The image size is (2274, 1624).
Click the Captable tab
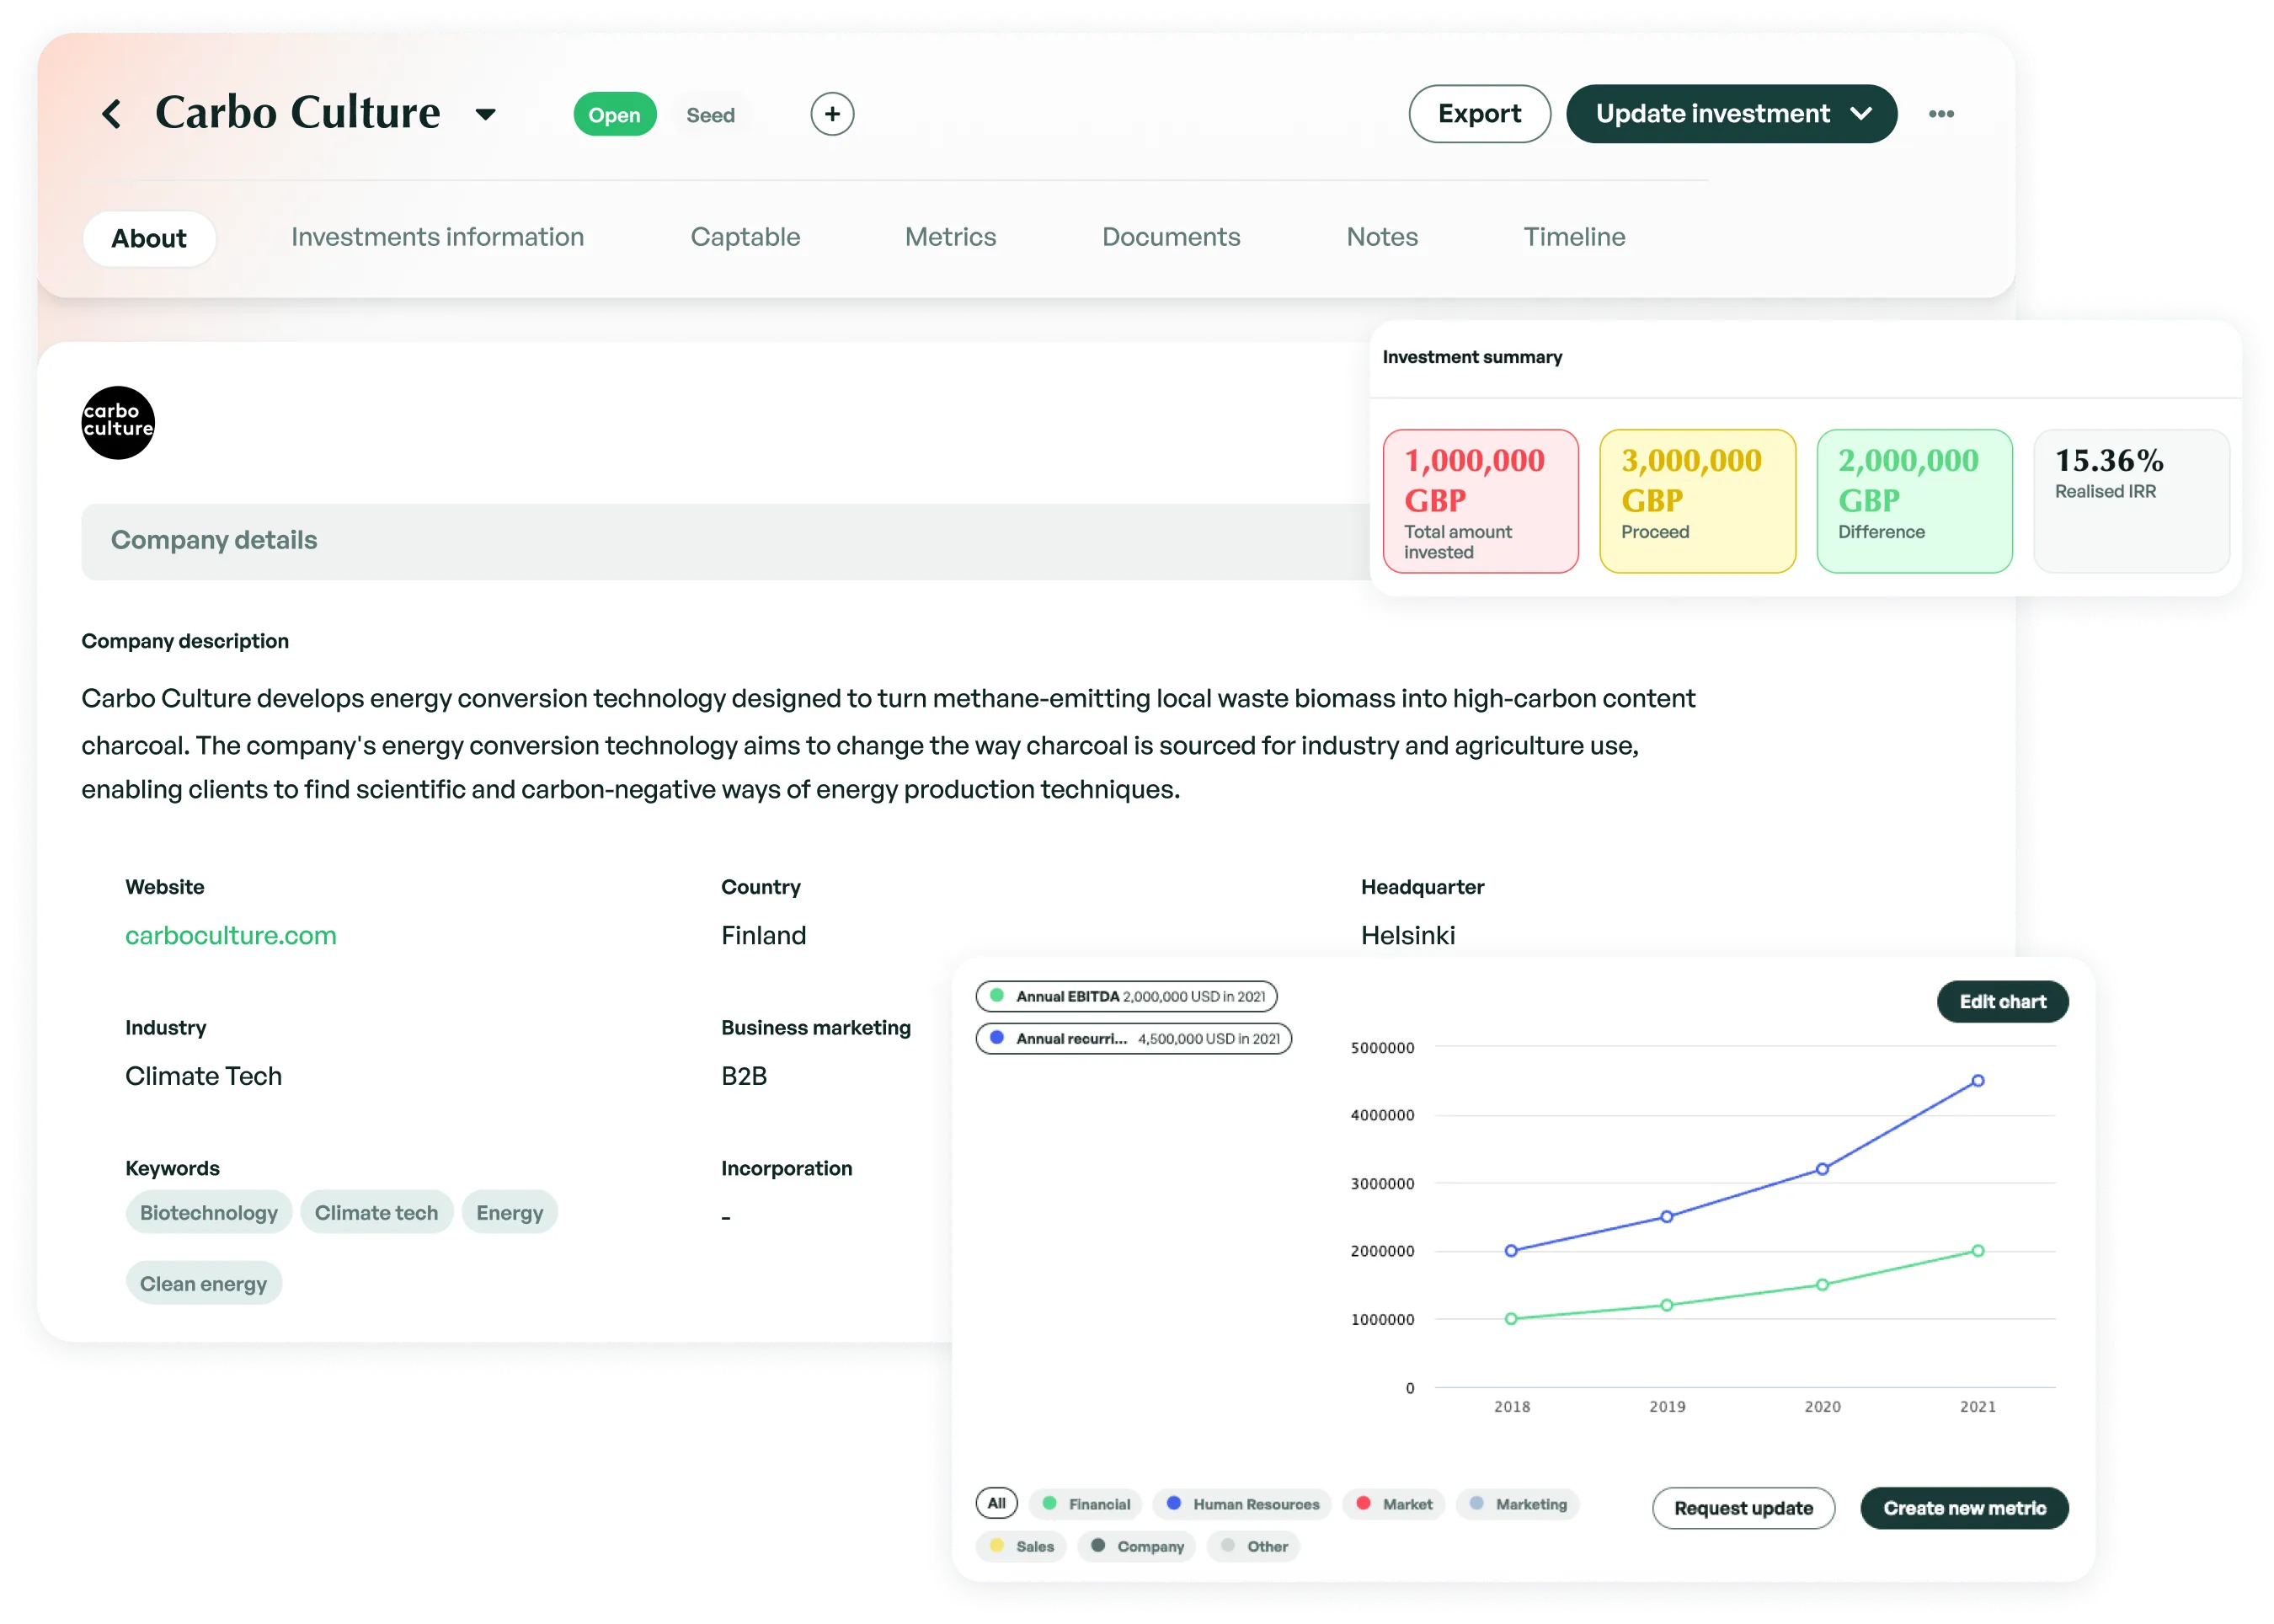click(744, 237)
